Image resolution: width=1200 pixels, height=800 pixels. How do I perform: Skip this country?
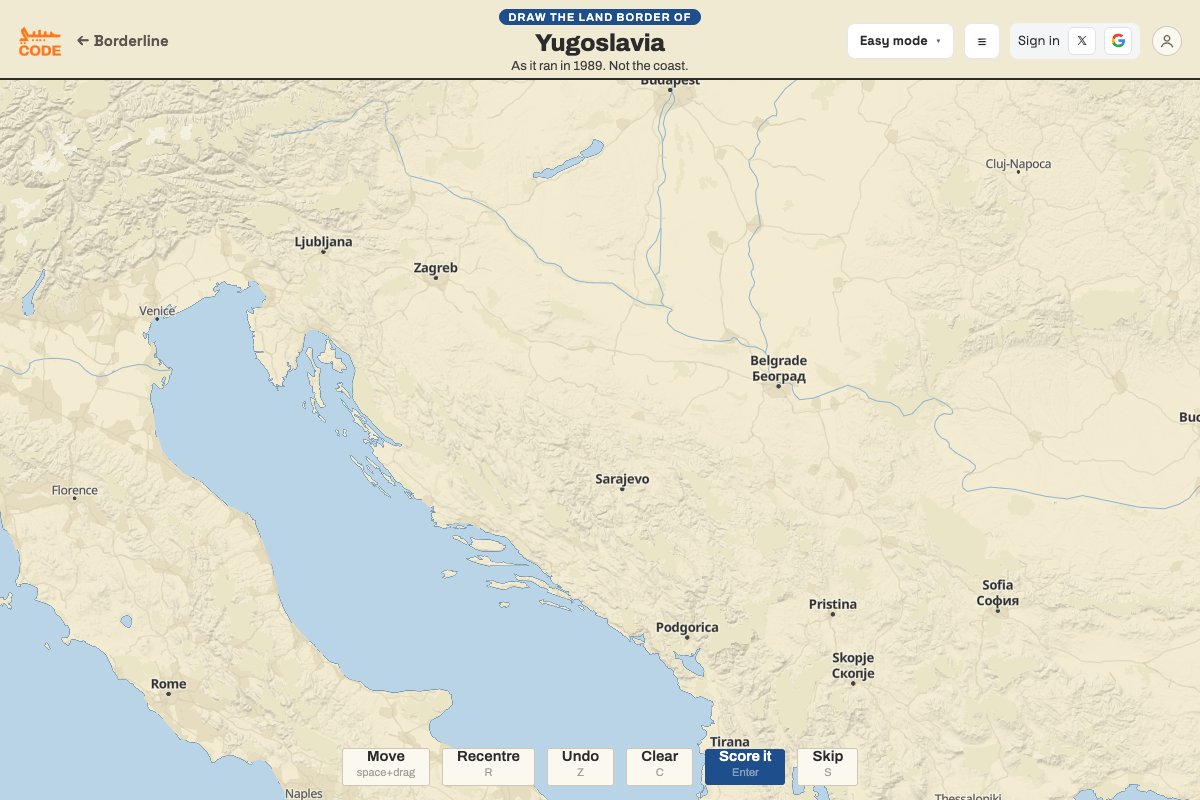[828, 766]
